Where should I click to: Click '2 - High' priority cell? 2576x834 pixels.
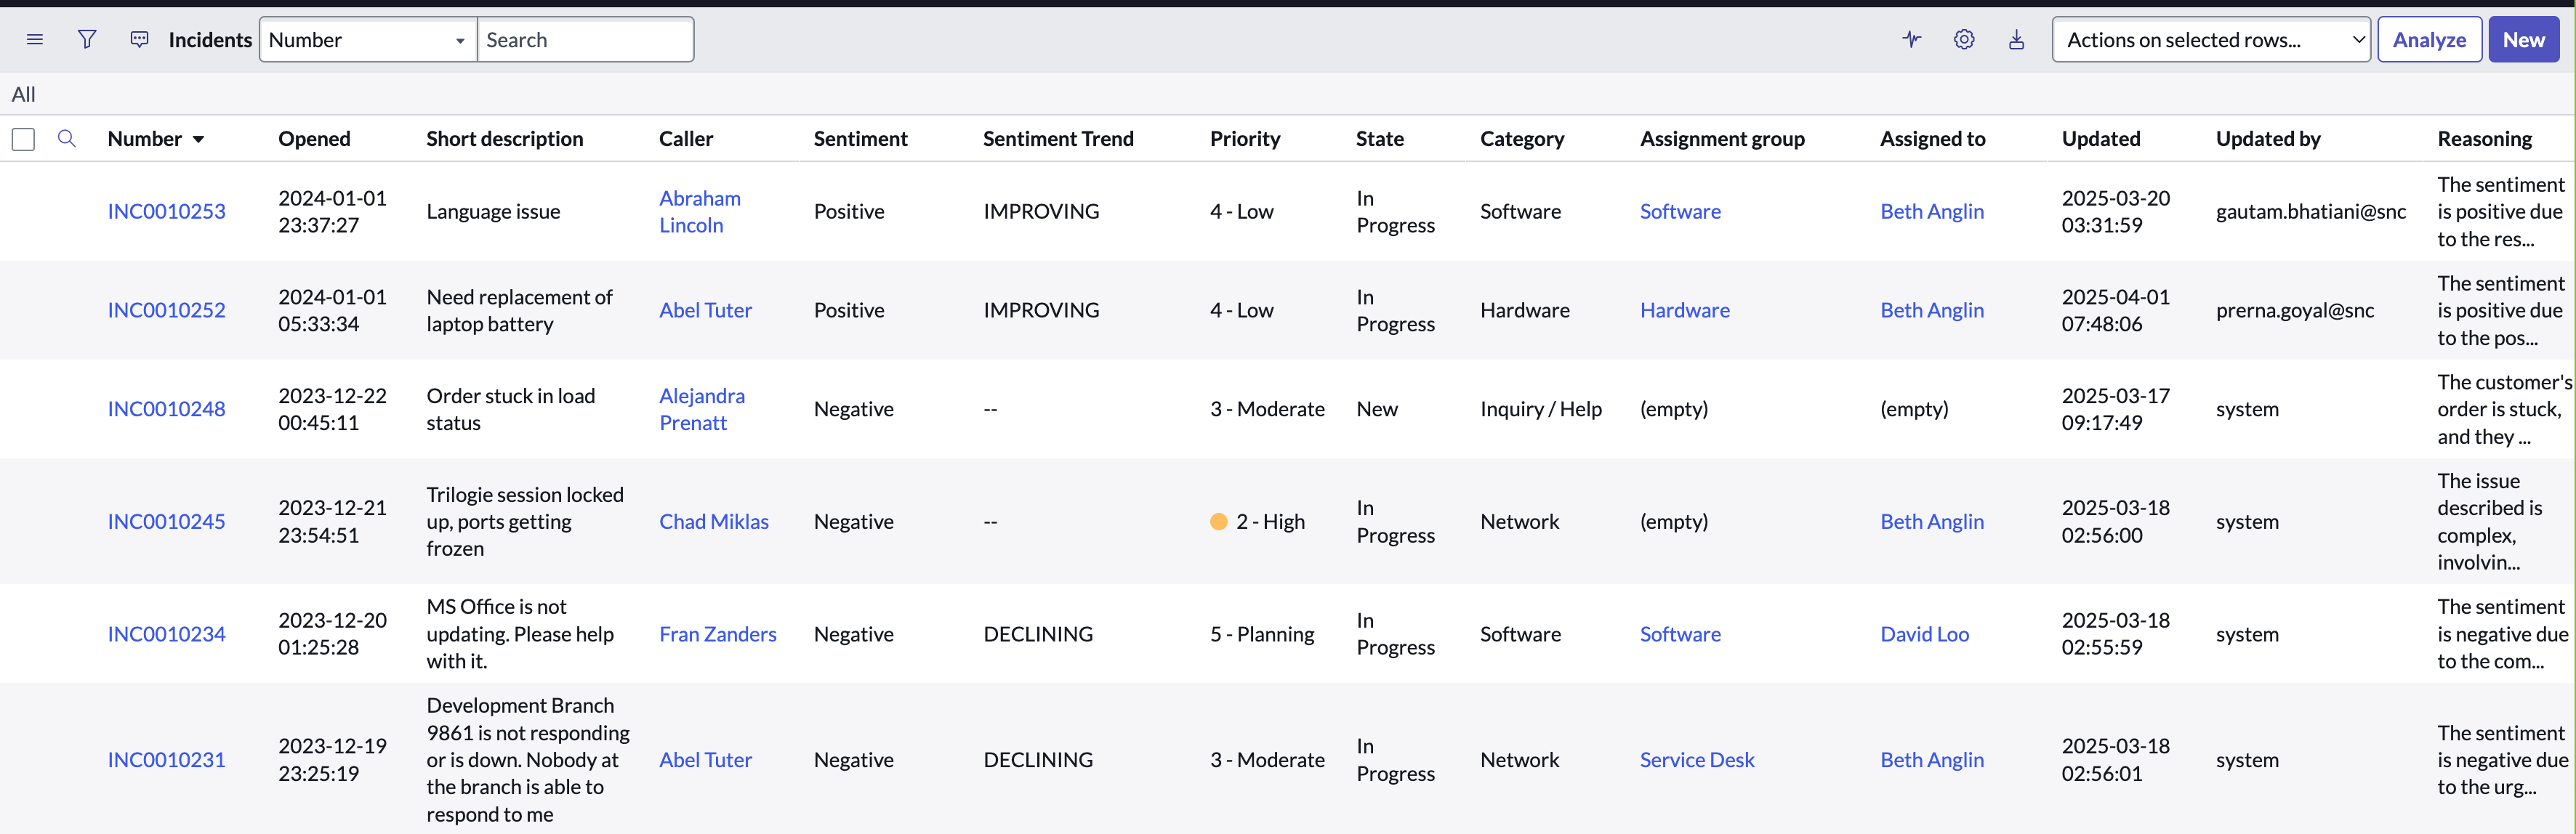coord(1270,522)
